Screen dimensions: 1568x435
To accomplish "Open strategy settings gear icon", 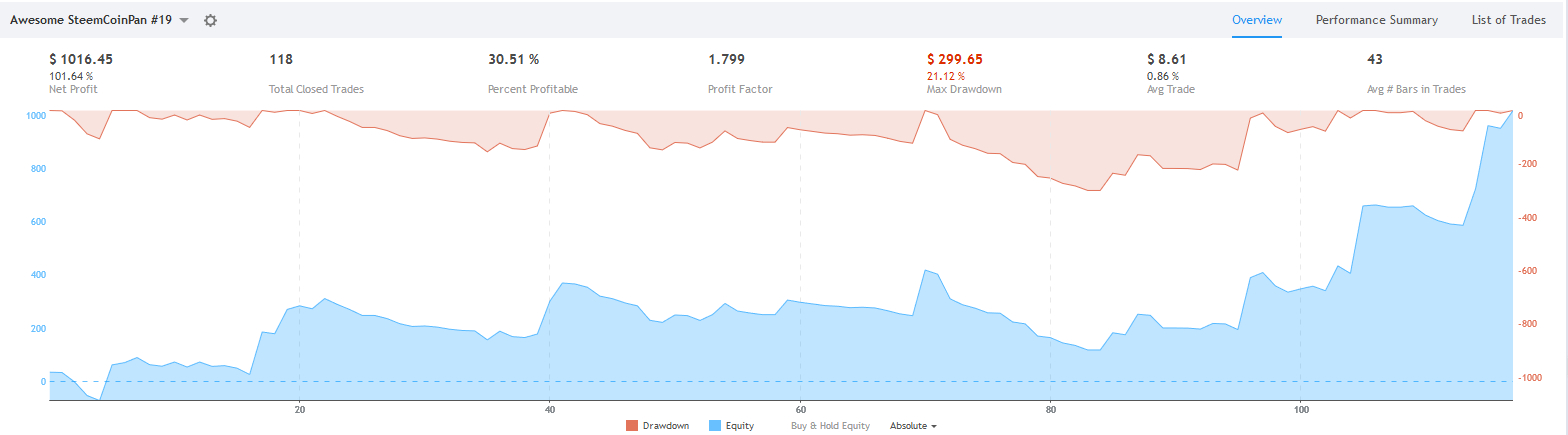I will tap(210, 20).
